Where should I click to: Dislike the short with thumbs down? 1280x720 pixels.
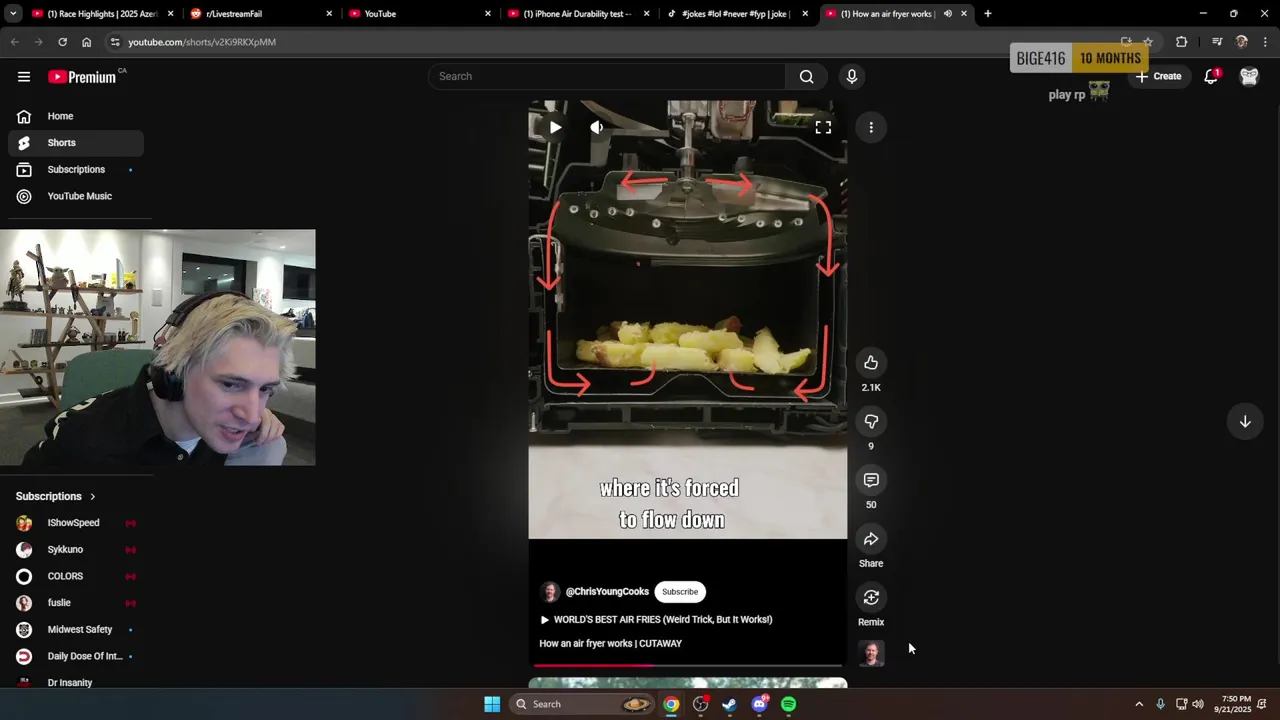[x=871, y=422]
